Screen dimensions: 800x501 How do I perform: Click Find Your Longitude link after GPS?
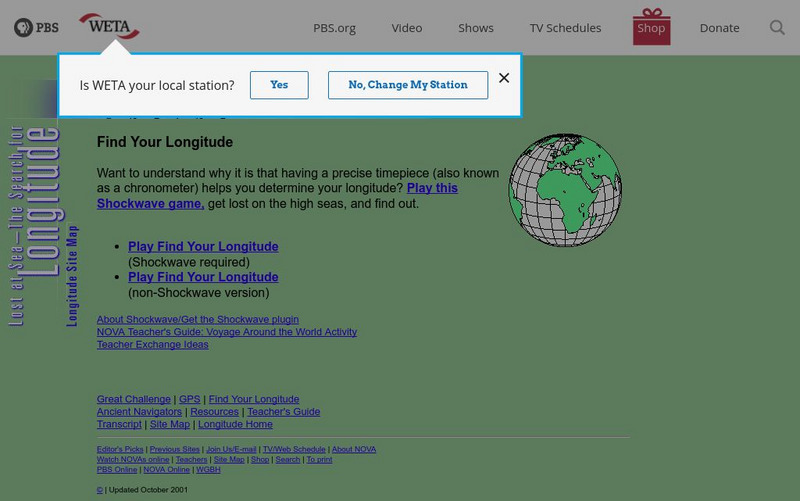pos(254,399)
